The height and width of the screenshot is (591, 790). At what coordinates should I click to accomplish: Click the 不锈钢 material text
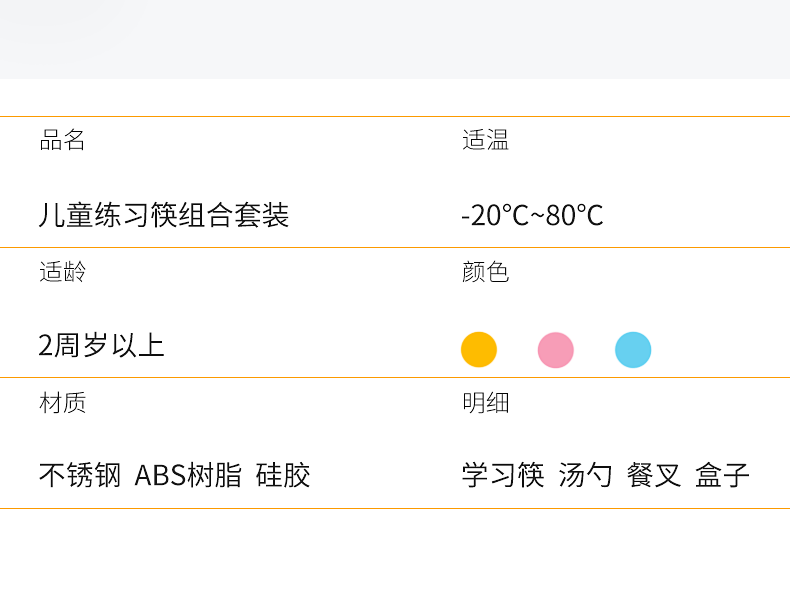80,475
